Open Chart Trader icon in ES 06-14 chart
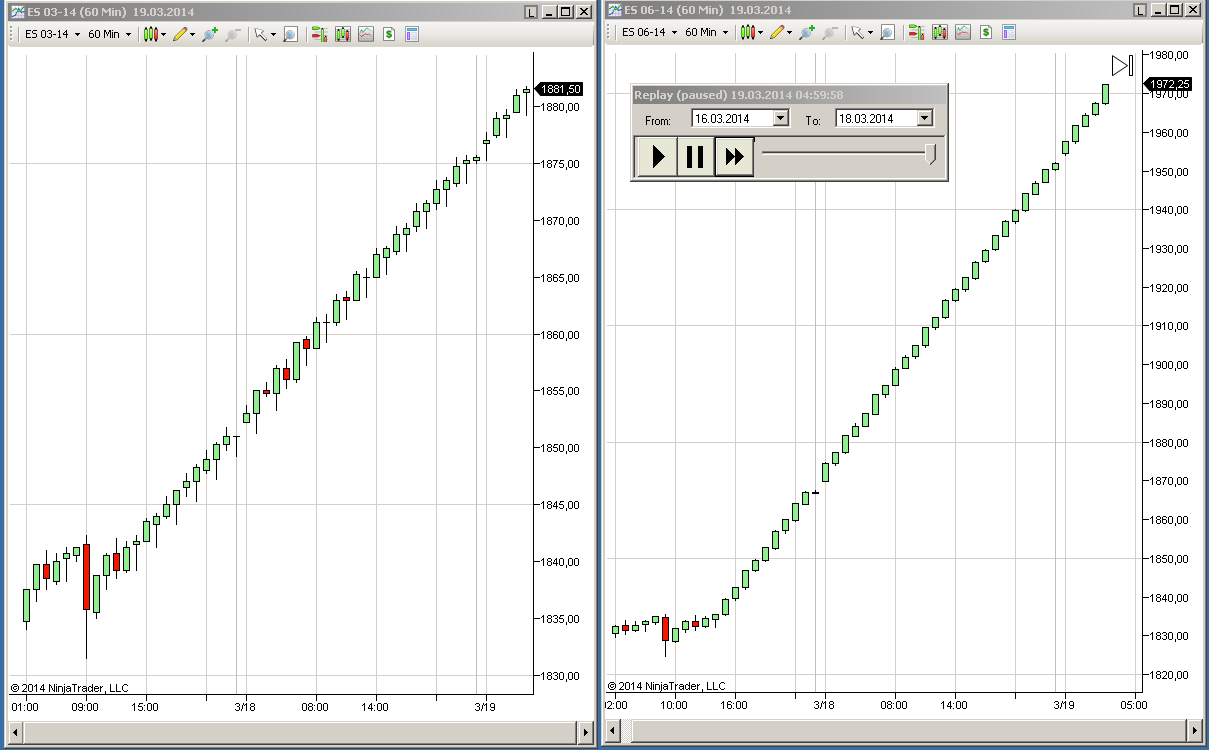 916,32
